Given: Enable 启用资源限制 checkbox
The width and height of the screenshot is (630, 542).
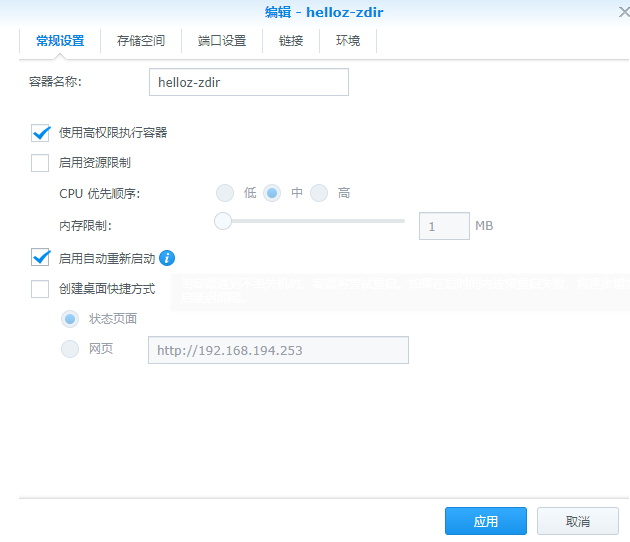Looking at the screenshot, I should (x=40, y=163).
